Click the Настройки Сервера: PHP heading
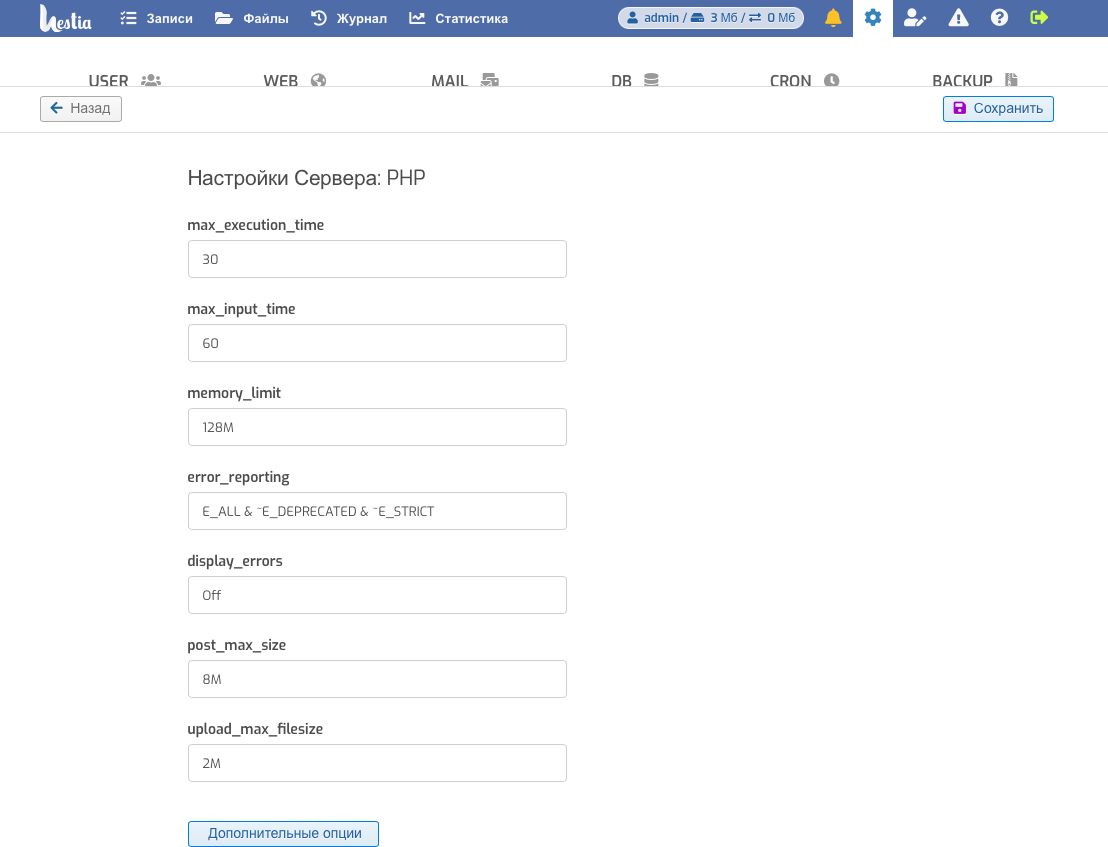 pyautogui.click(x=306, y=178)
